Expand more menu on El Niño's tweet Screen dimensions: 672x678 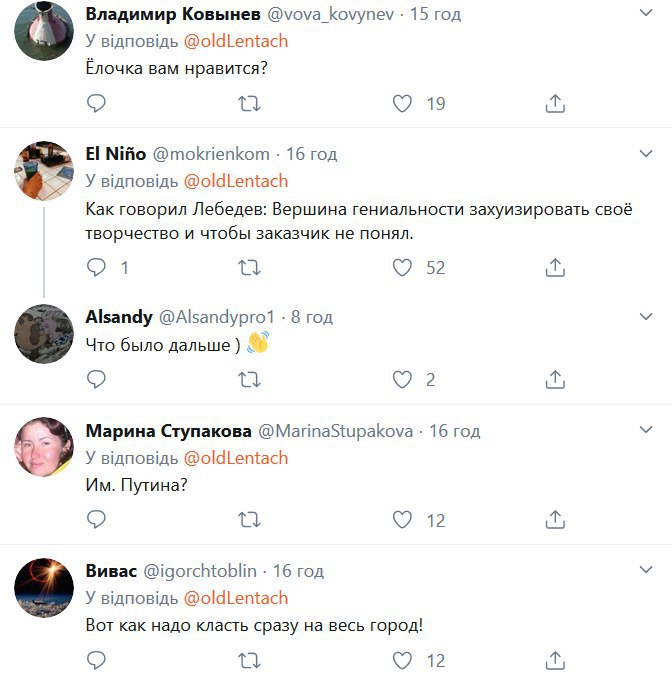[x=647, y=152]
